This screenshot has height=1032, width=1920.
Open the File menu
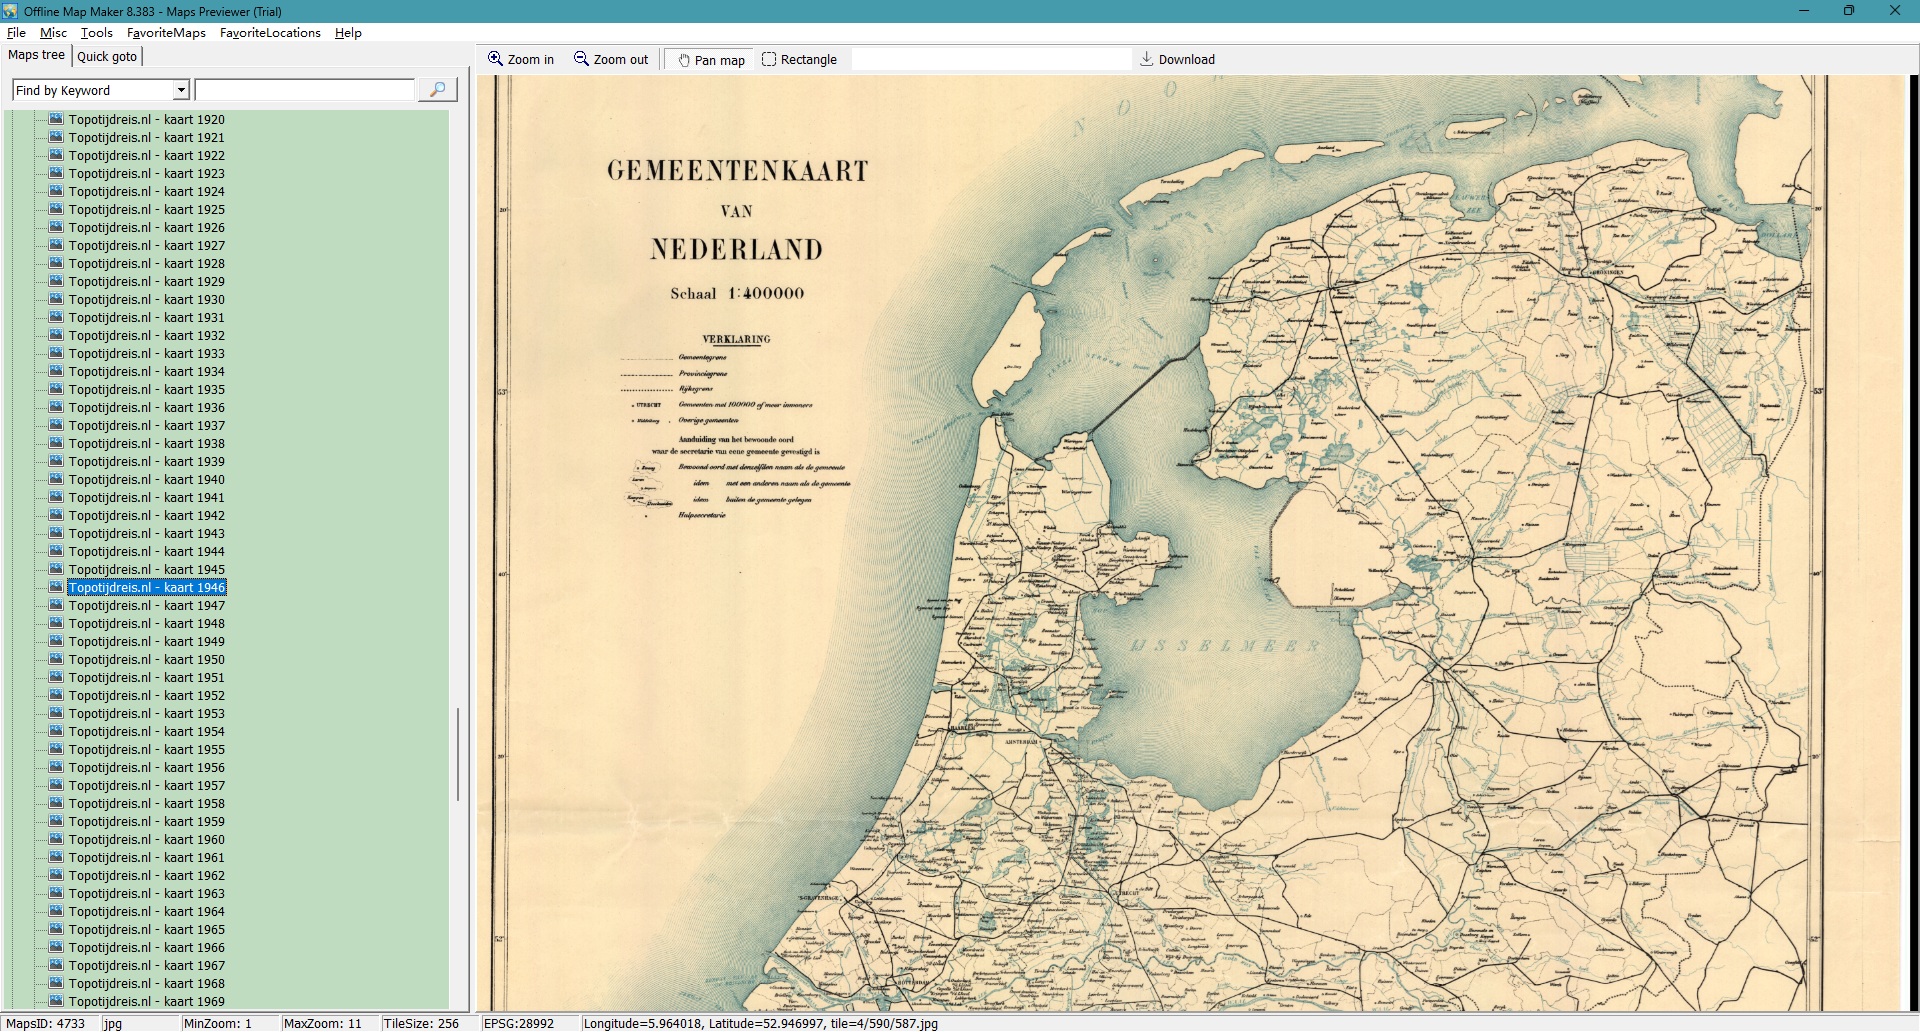coord(16,33)
